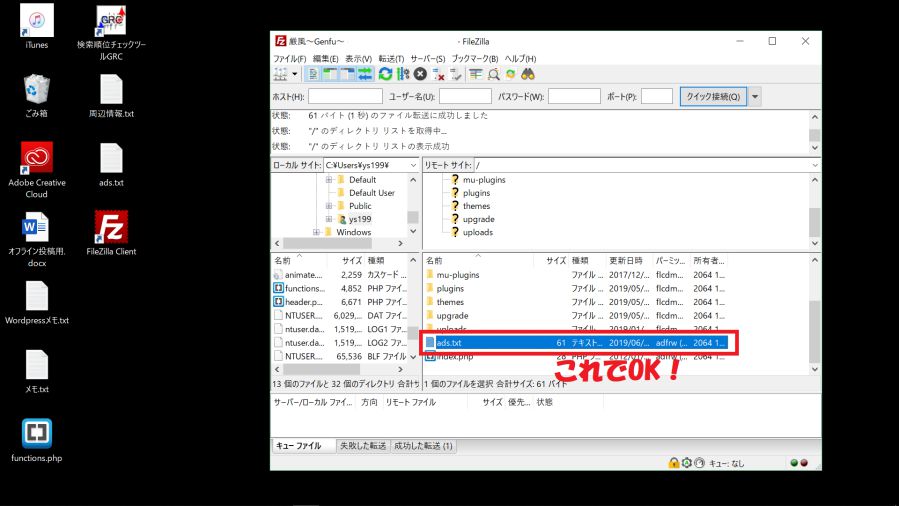Click the refresh file lists icon
The image size is (899, 506).
385,74
